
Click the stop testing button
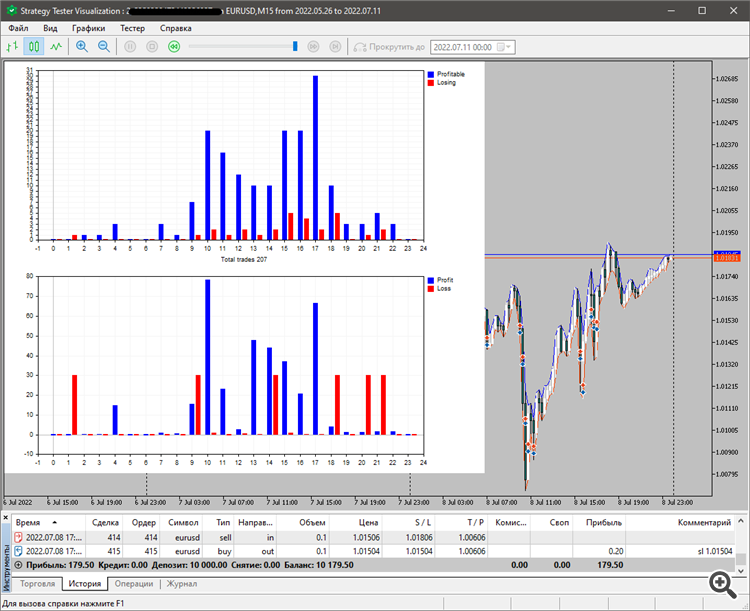tap(152, 47)
